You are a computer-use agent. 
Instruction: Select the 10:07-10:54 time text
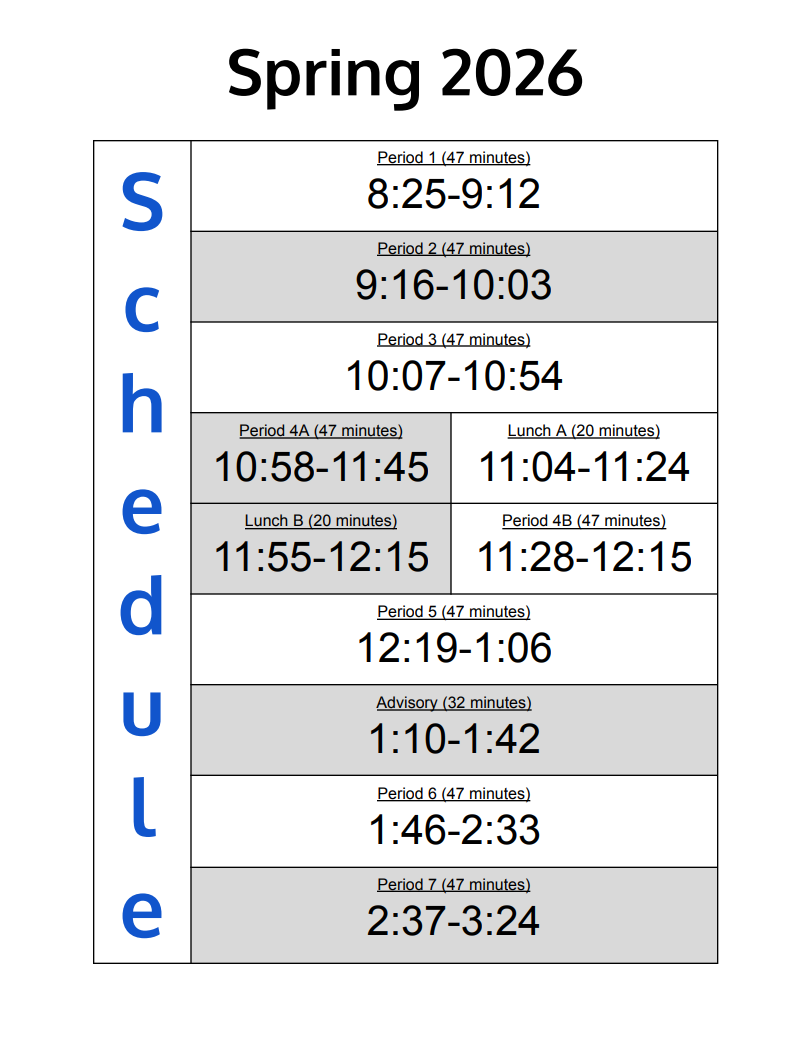pyautogui.click(x=453, y=376)
